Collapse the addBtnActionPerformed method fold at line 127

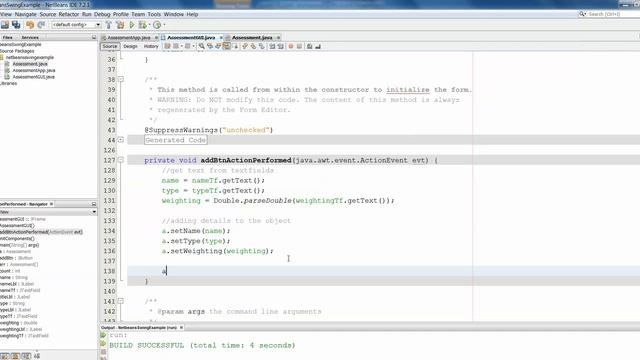point(121,160)
